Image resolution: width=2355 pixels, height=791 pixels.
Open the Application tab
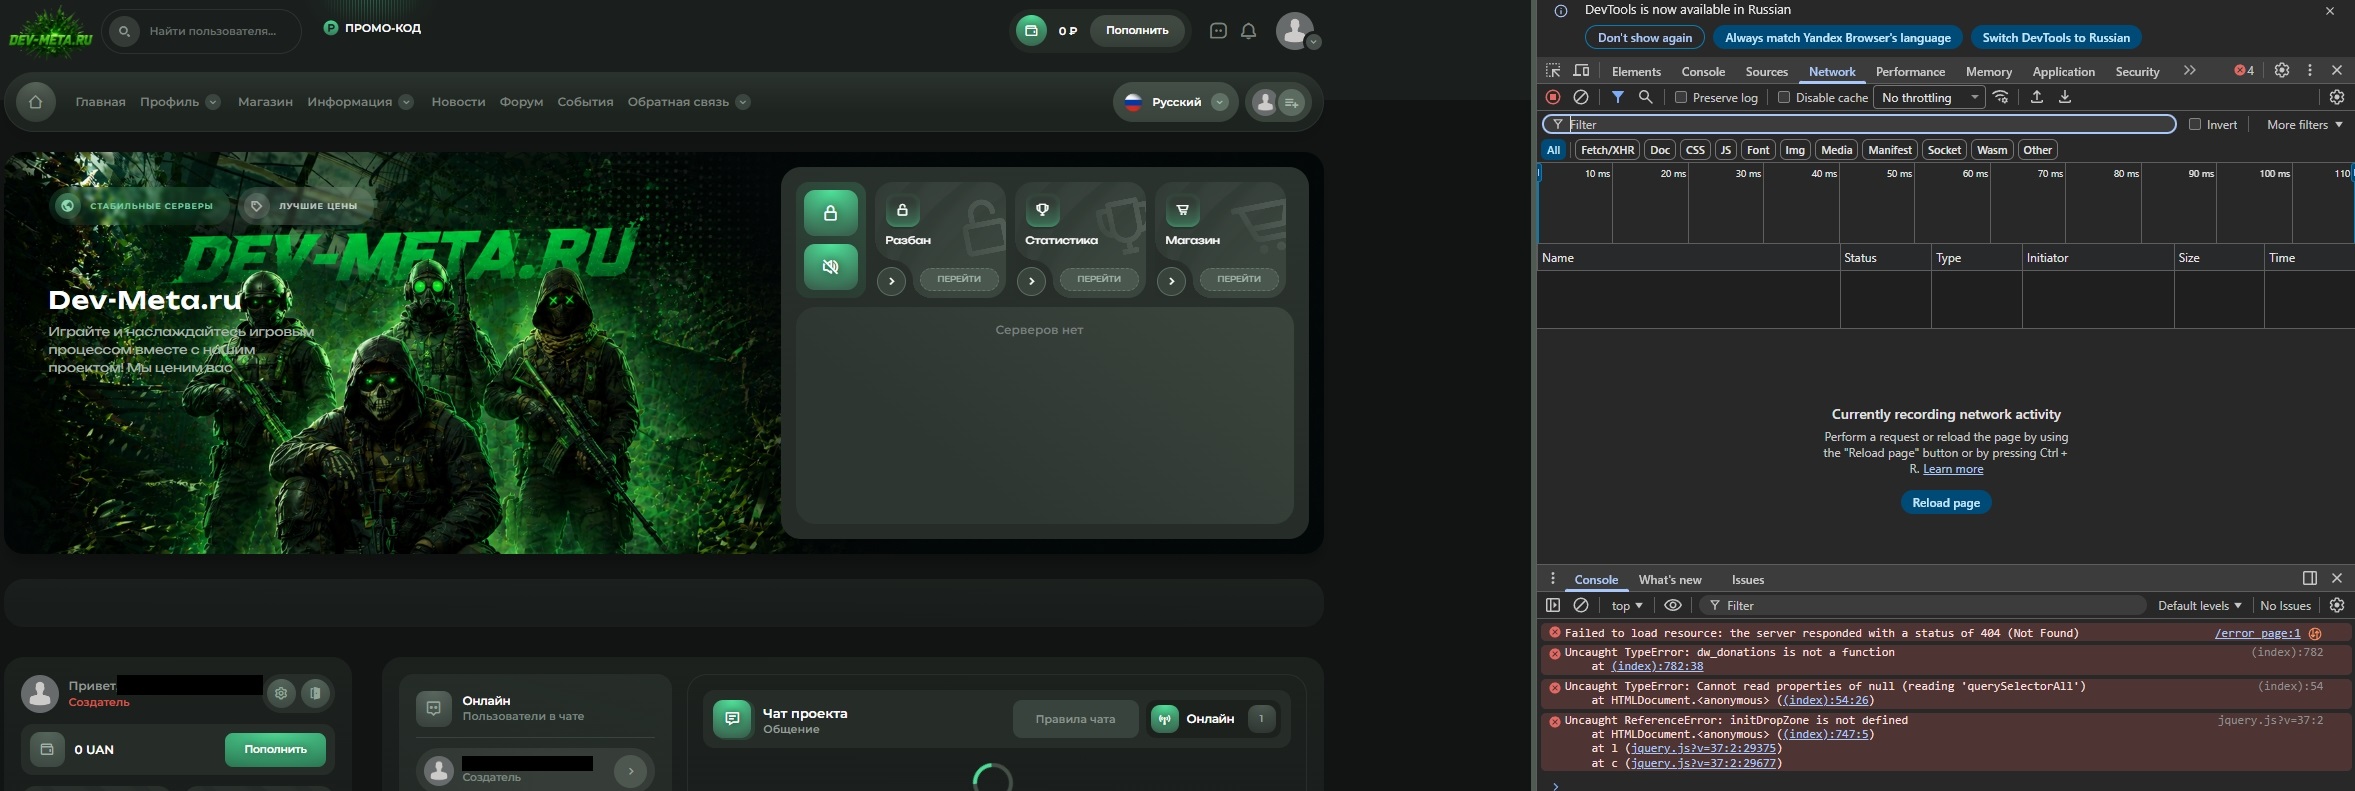tap(2064, 71)
